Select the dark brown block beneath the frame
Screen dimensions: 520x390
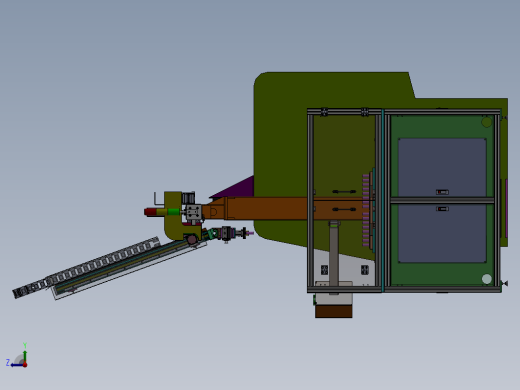pyautogui.click(x=334, y=312)
